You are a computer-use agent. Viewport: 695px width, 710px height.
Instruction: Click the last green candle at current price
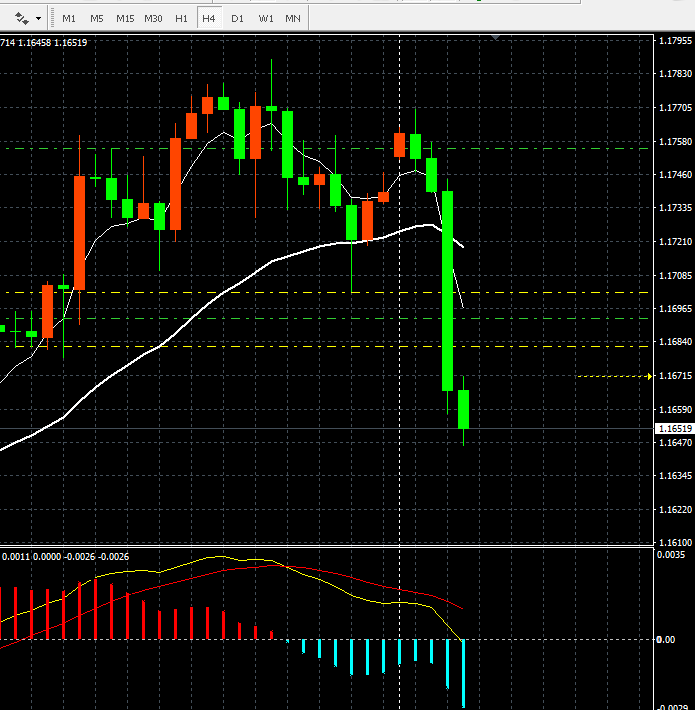click(463, 409)
